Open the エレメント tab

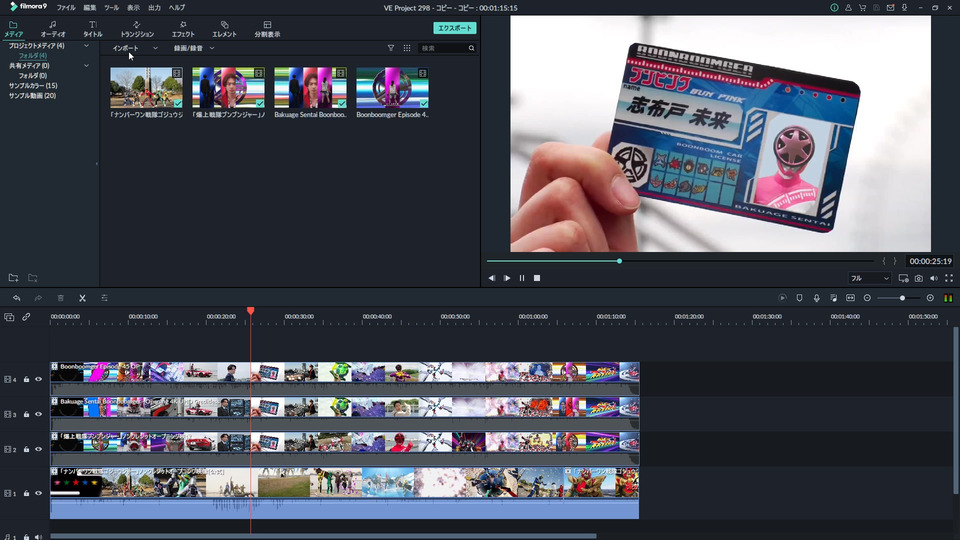[x=224, y=29]
